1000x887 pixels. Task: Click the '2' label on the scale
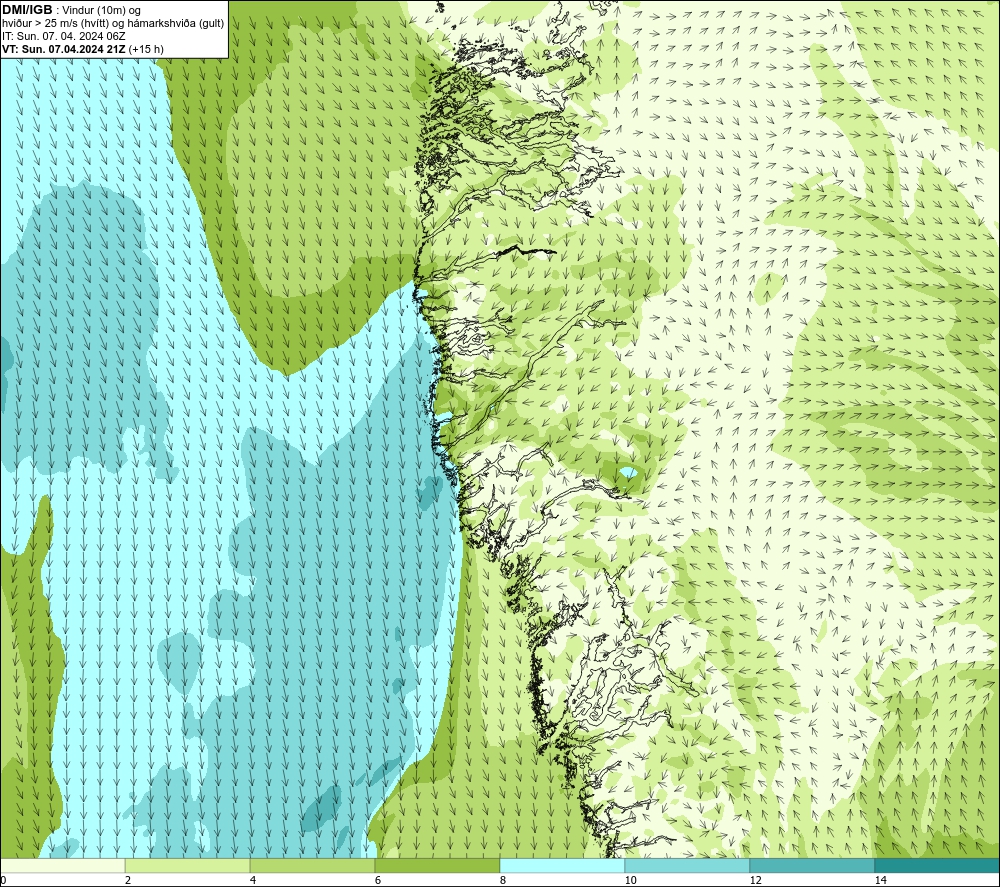click(128, 881)
